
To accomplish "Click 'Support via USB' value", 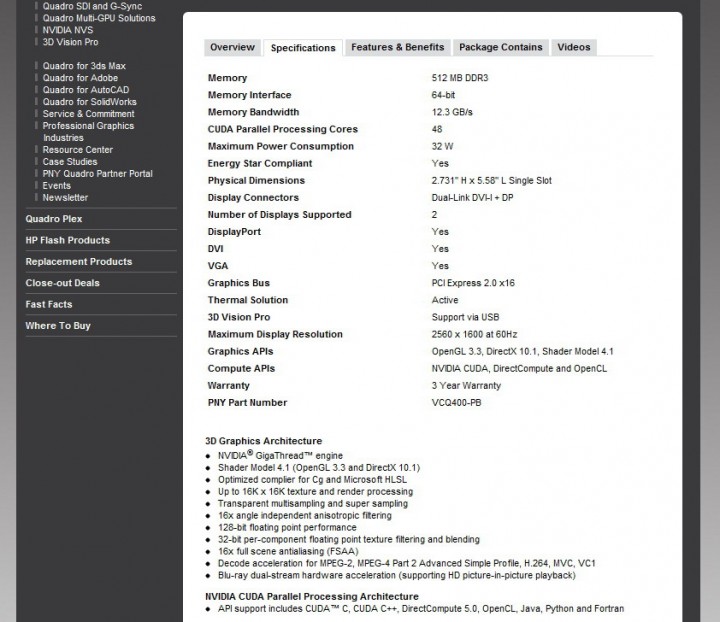I will [465, 317].
